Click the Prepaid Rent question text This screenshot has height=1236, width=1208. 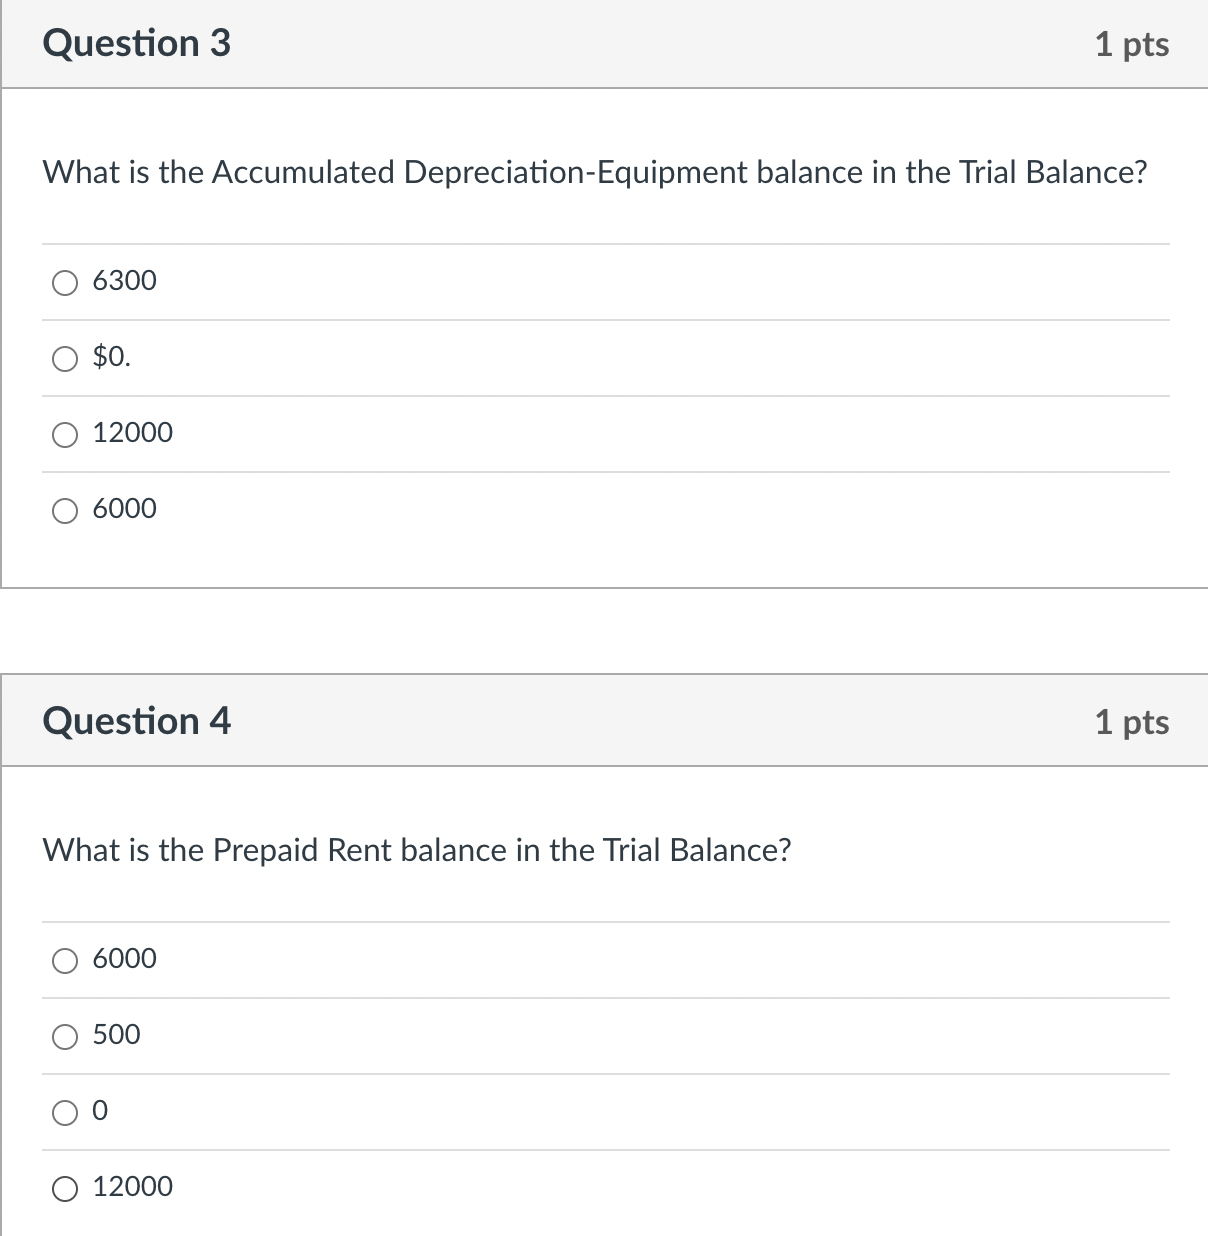[x=417, y=850]
